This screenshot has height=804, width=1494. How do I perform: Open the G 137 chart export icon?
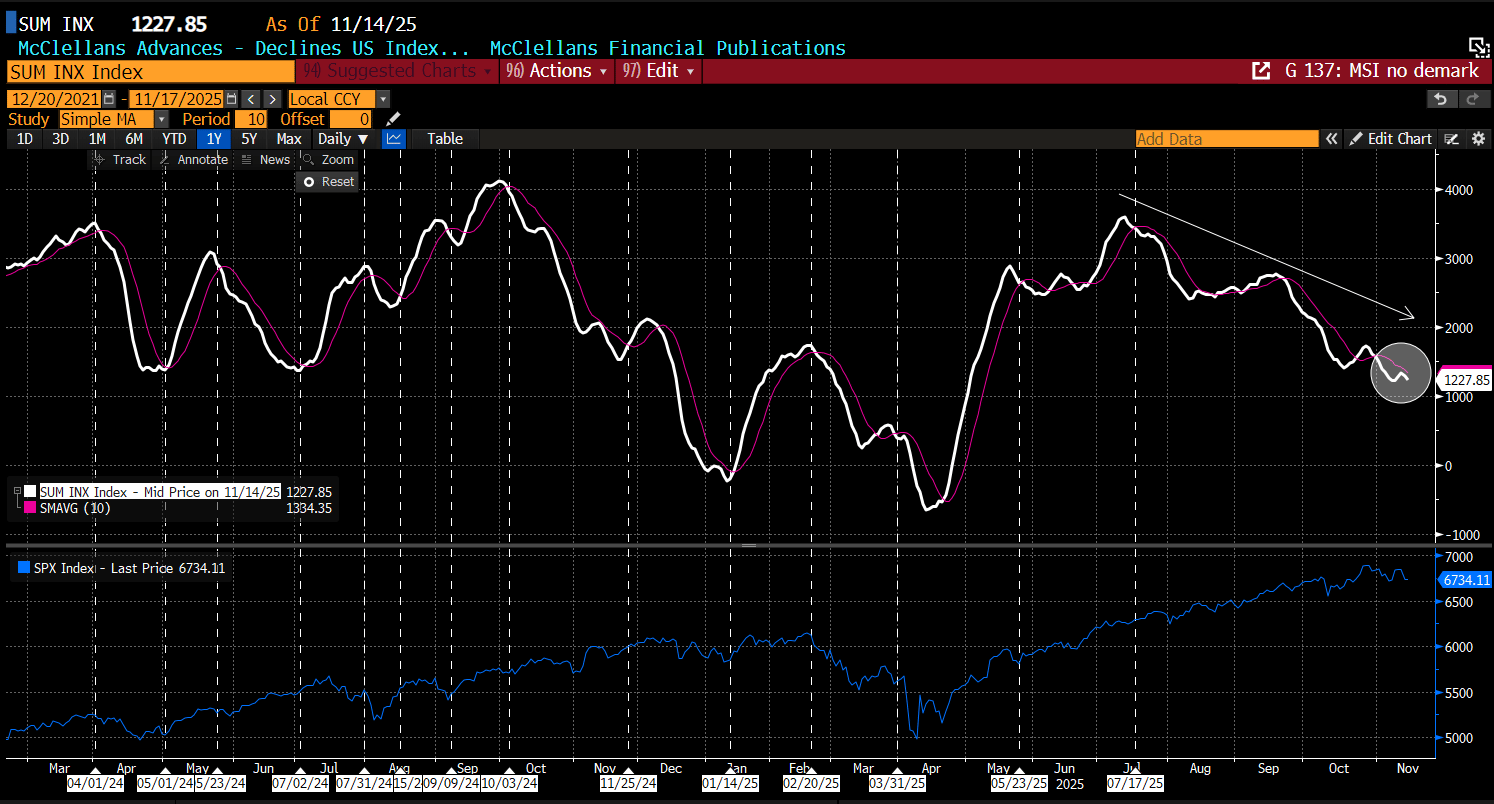(1261, 71)
